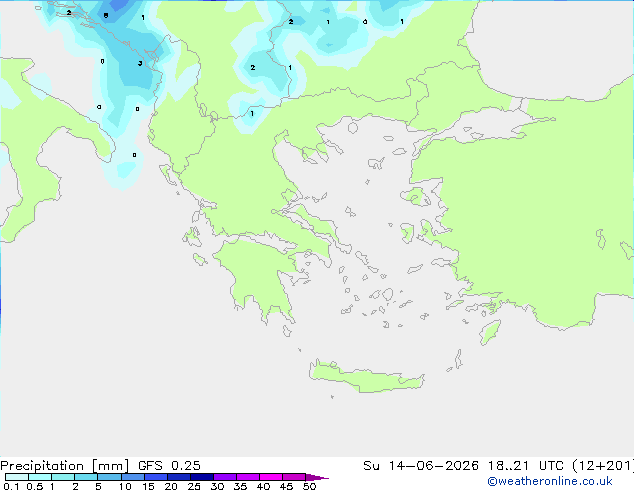The width and height of the screenshot is (634, 490).
Task: Select the legend swatch between 2 and 5
Action: click(x=86, y=477)
